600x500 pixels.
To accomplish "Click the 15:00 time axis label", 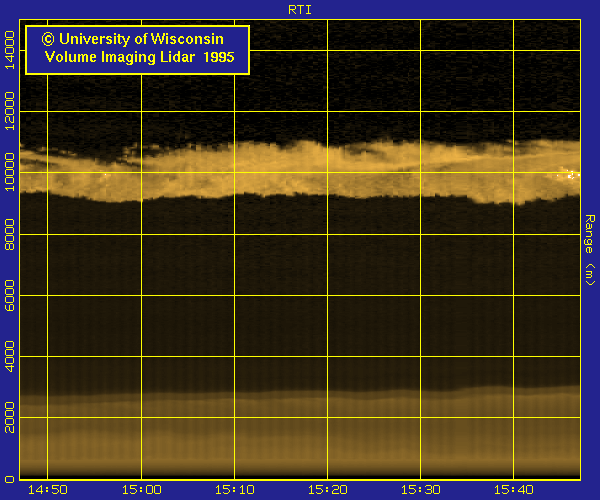I will coord(142,490).
